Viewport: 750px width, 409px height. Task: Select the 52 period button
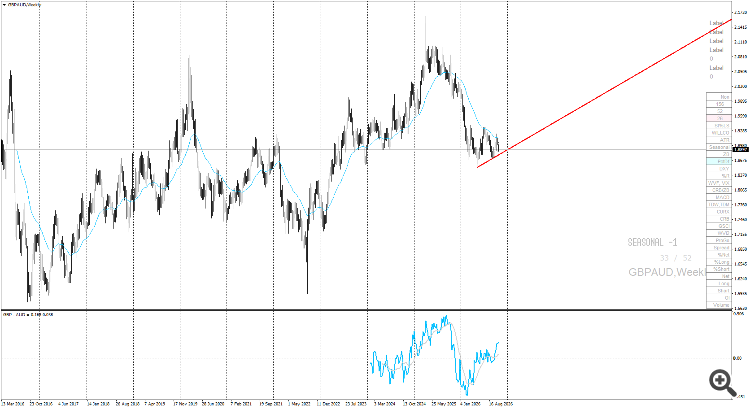tap(719, 111)
